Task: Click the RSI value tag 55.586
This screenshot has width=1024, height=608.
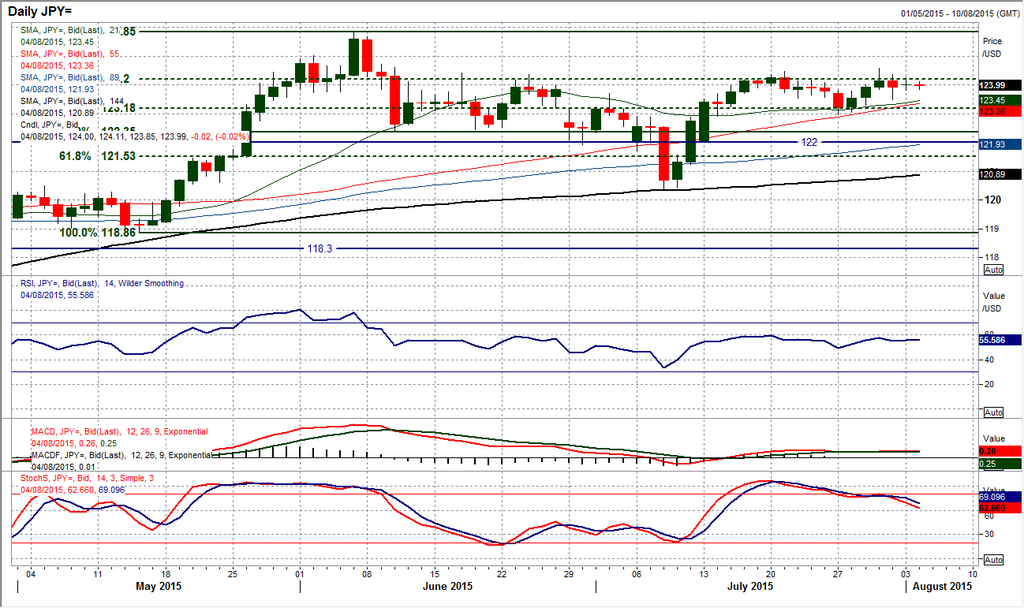Action: 1000,340
